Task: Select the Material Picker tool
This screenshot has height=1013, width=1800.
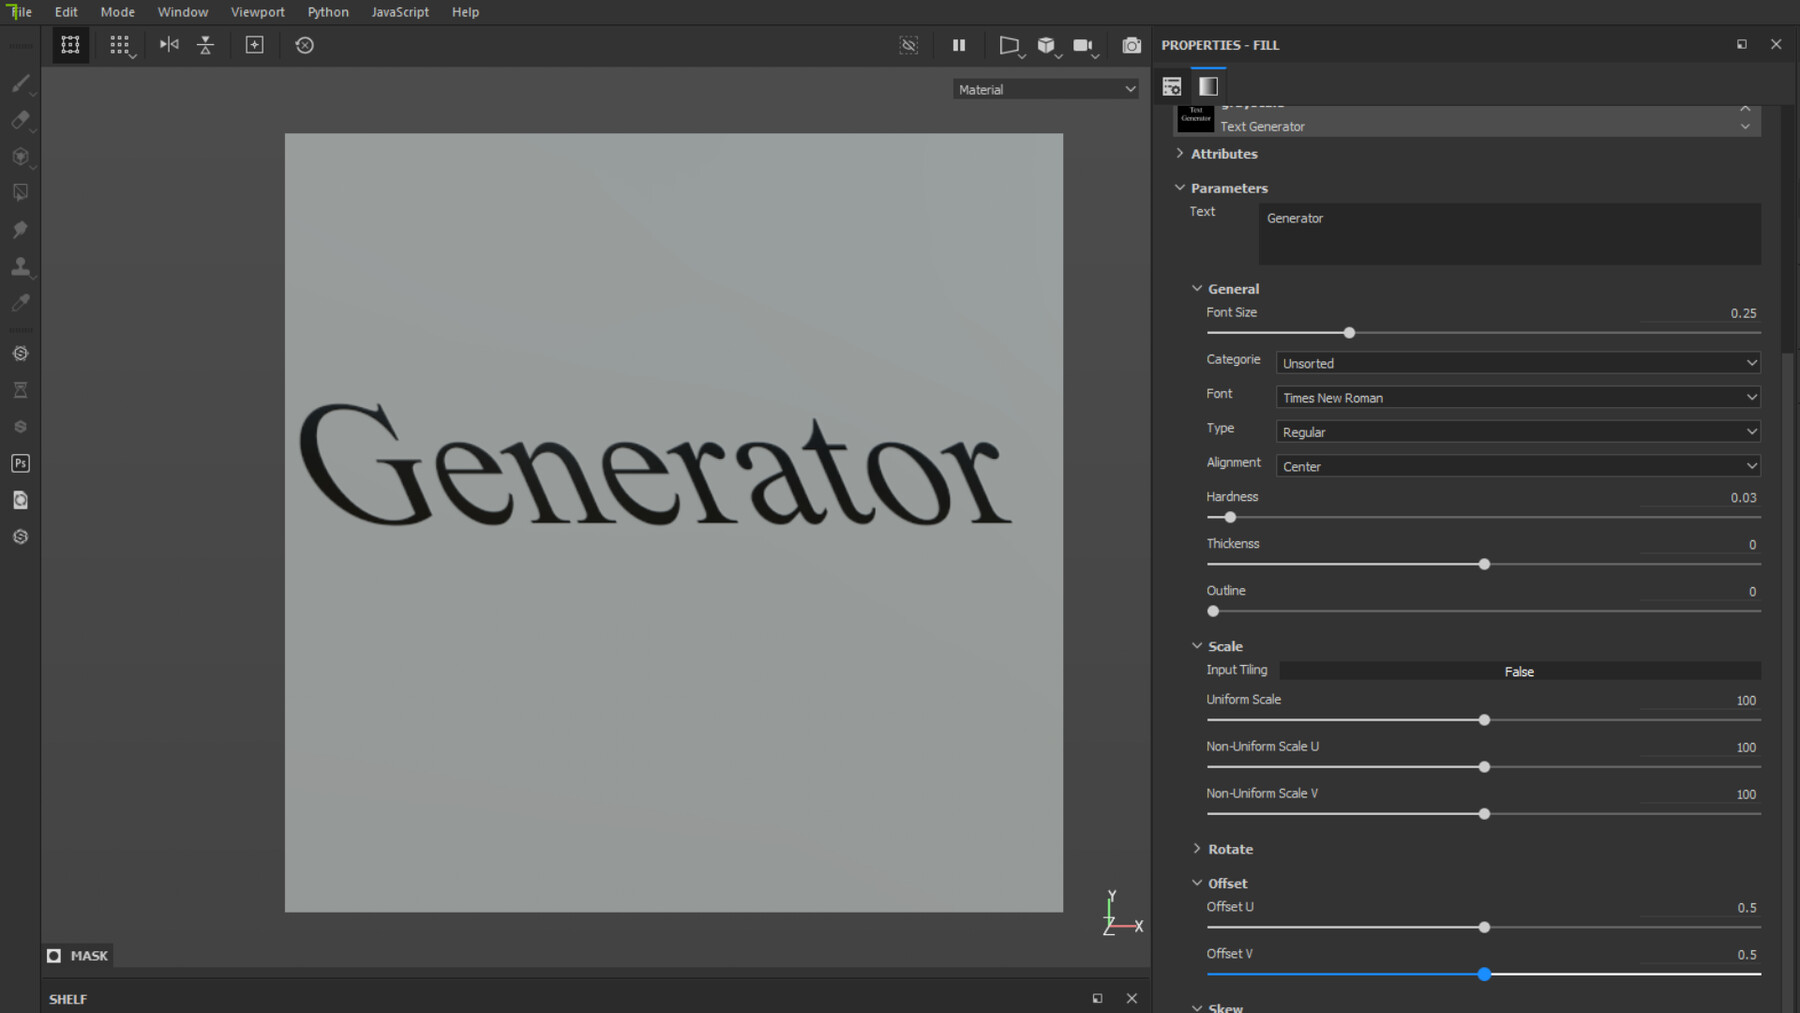Action: (x=20, y=302)
